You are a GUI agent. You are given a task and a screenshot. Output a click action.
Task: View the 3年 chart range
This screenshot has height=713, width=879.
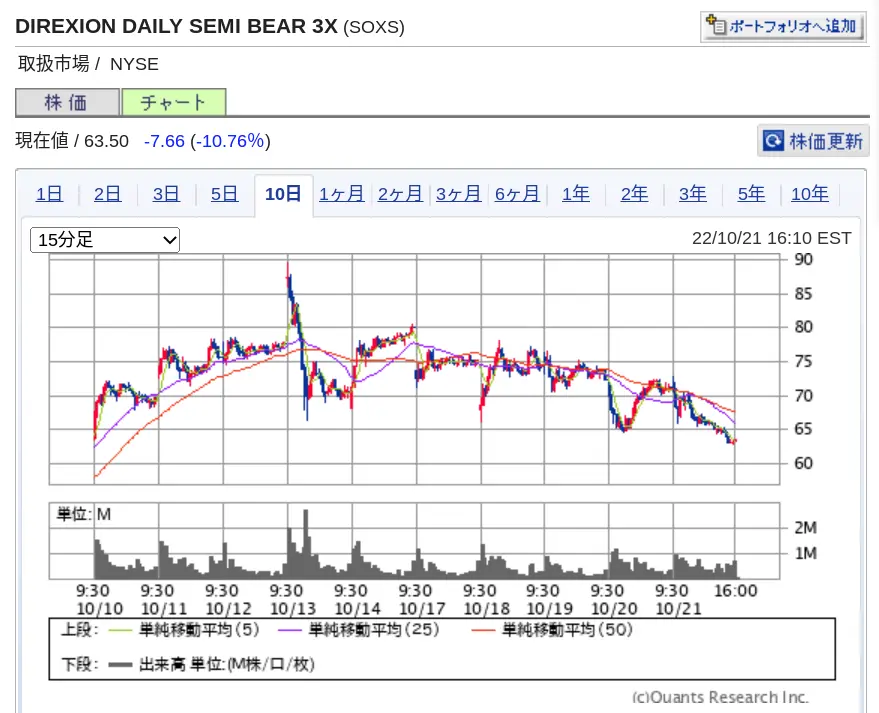coord(692,194)
